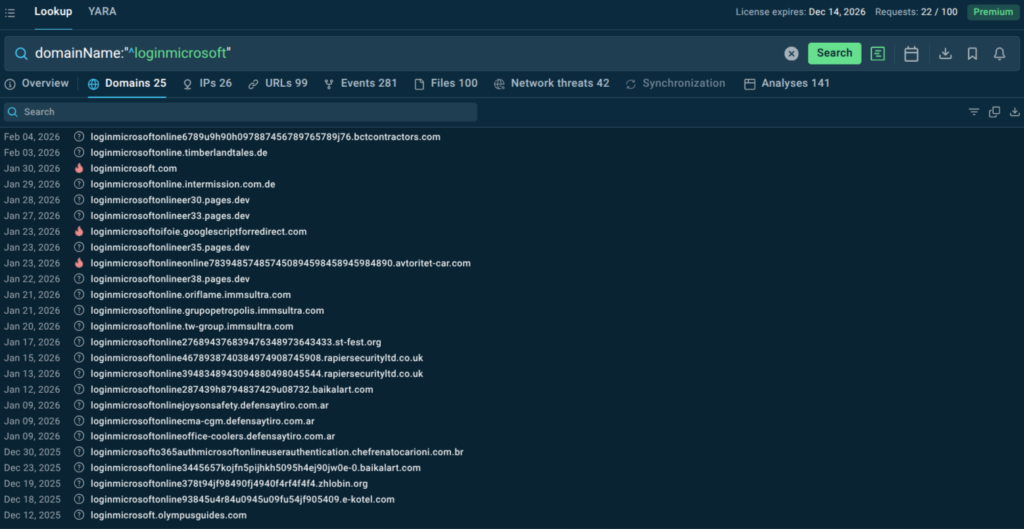Download results from the search bar
The image size is (1024, 529).
pos(945,54)
